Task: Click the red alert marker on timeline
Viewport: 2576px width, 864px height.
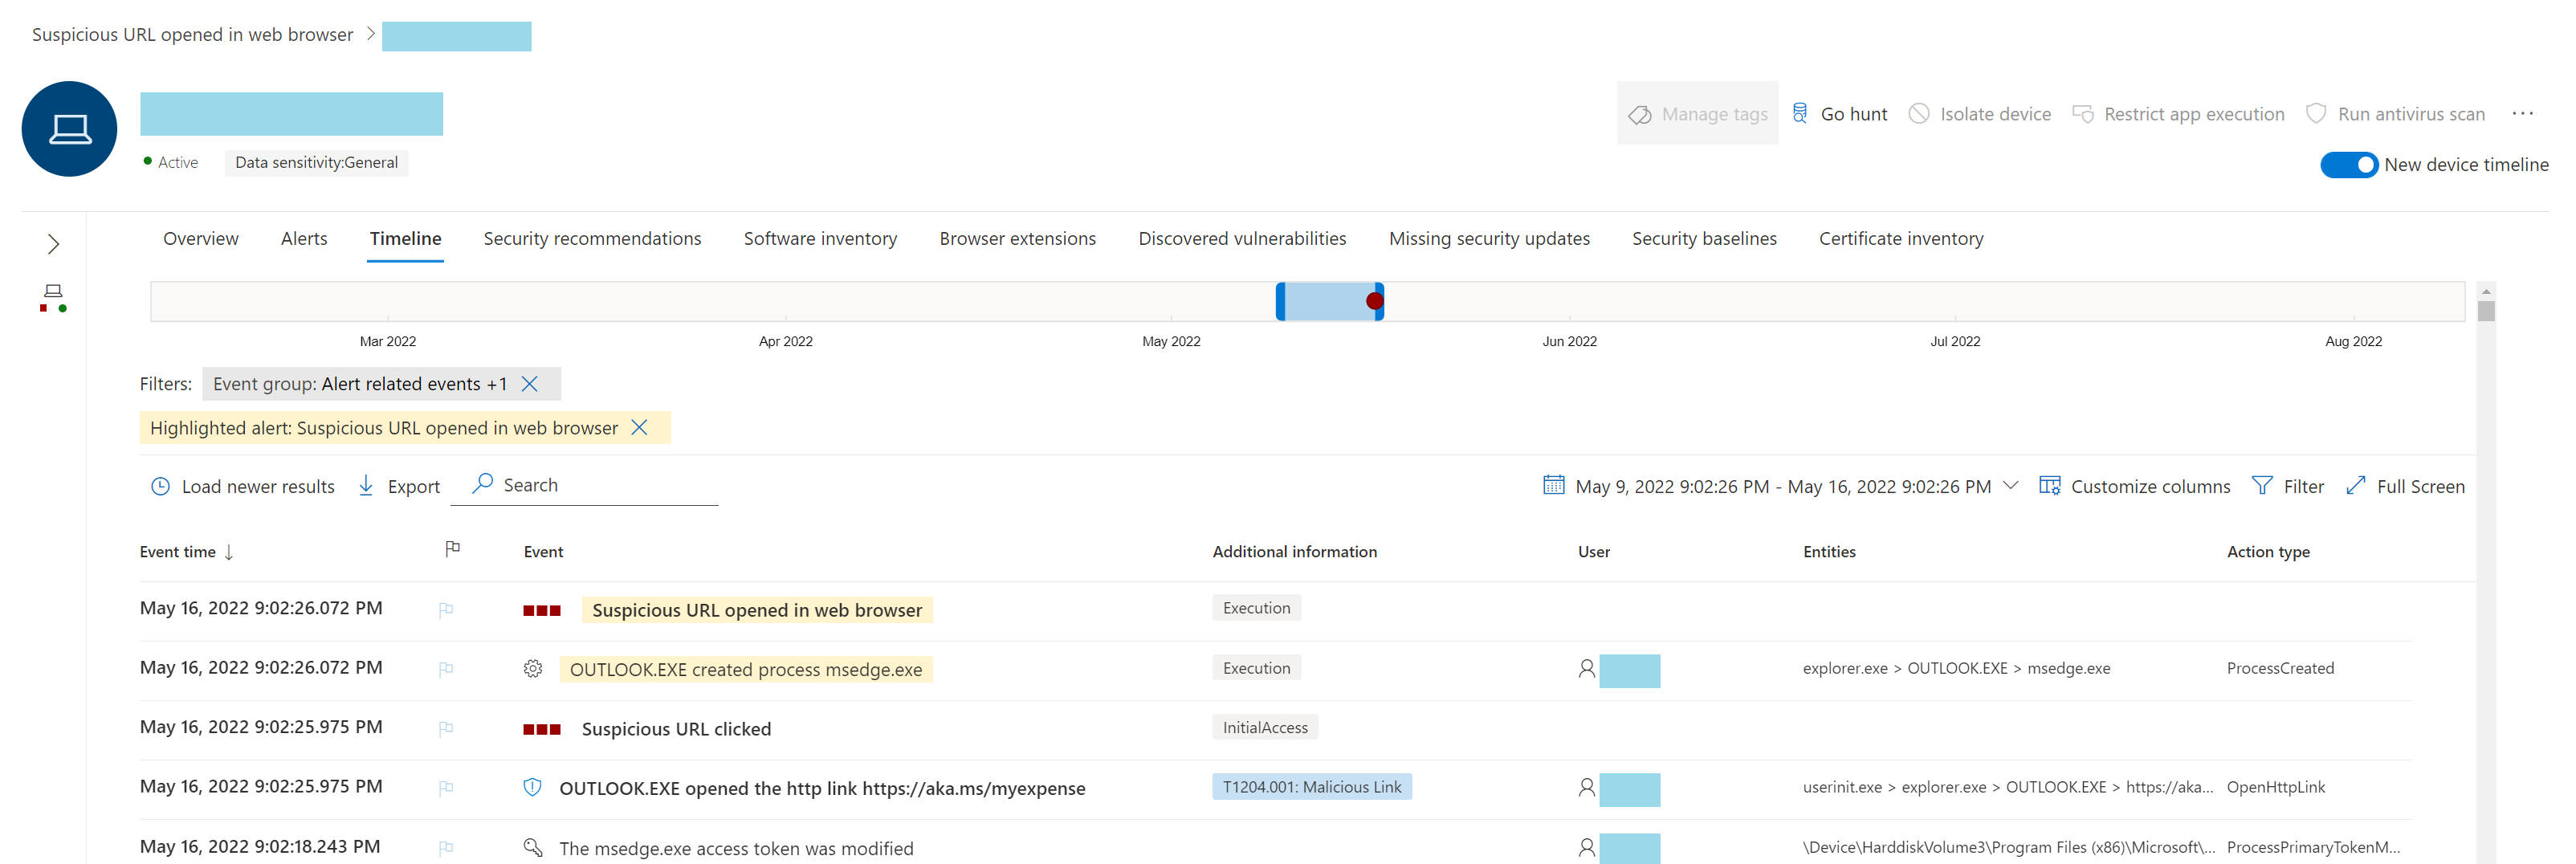Action: [1374, 301]
